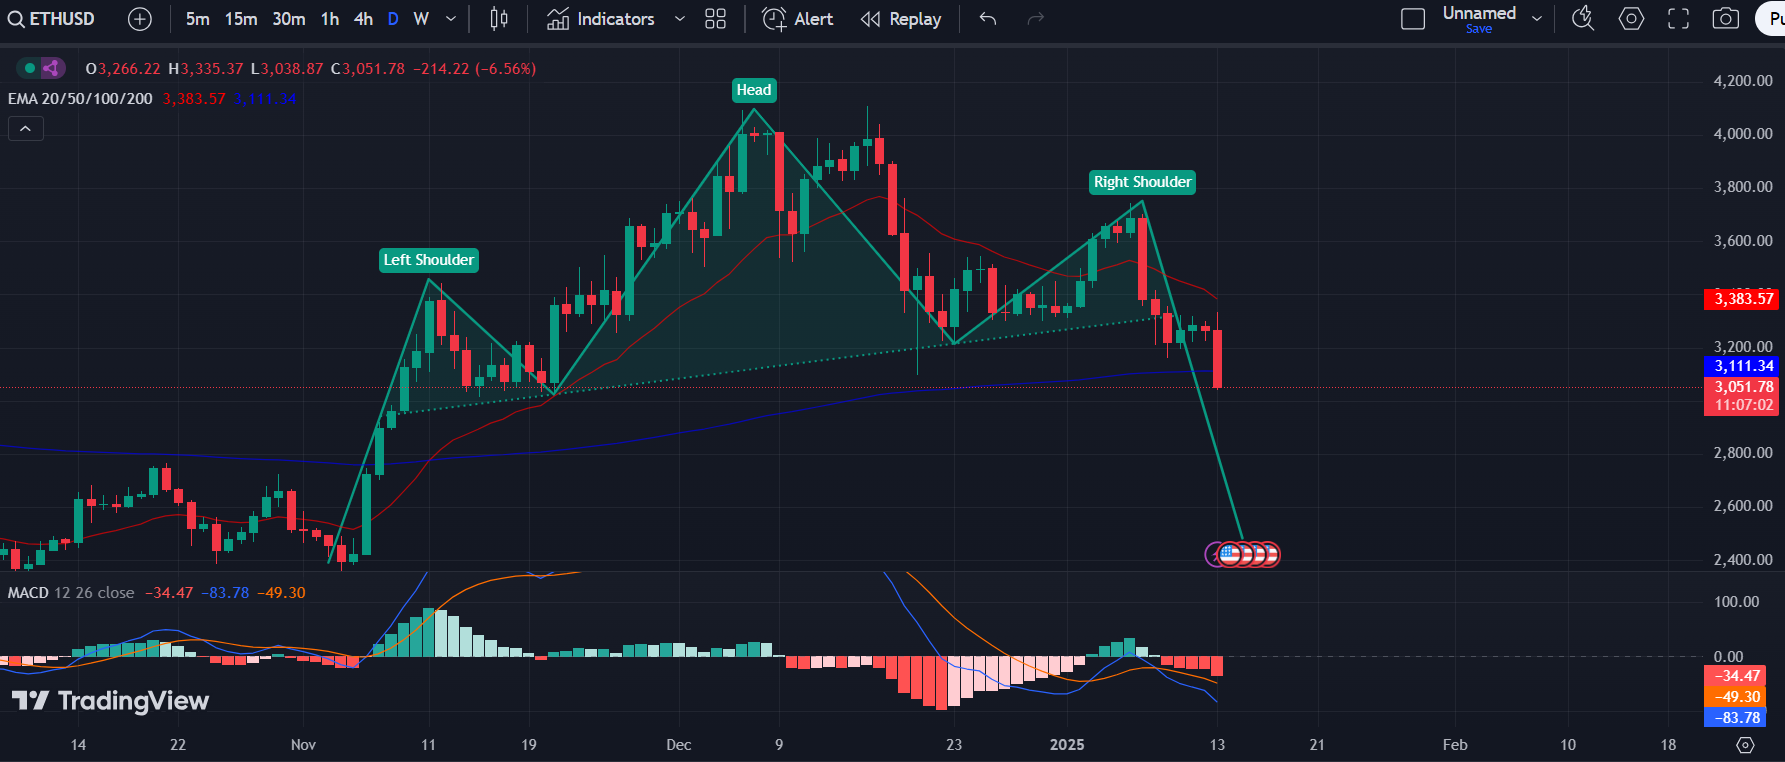Save the Unnamed layout
The width and height of the screenshot is (1785, 762).
1479,29
